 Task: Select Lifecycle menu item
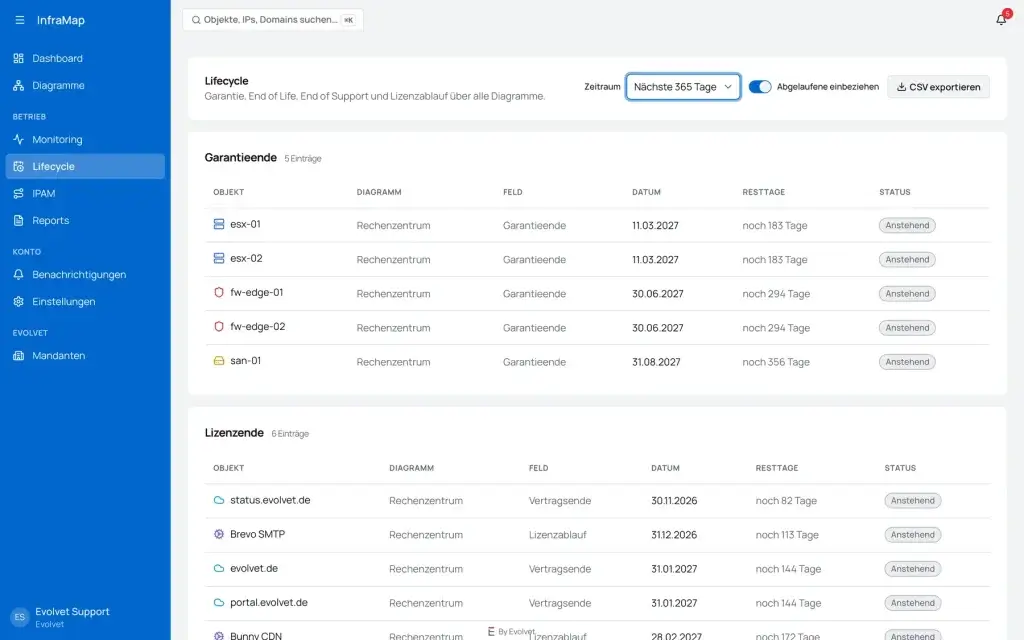click(85, 167)
